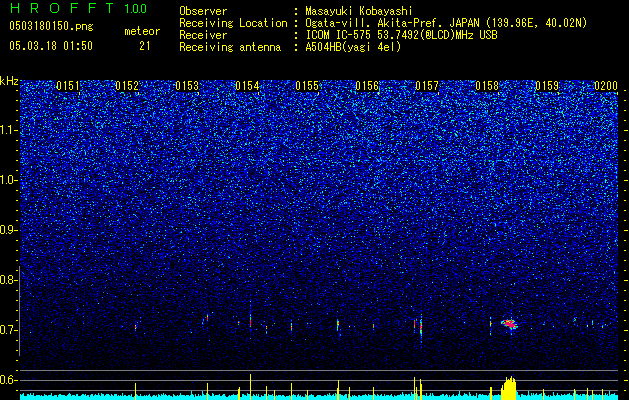629x400 pixels.
Task: Click the 0154 time marker
Action: (x=247, y=86)
